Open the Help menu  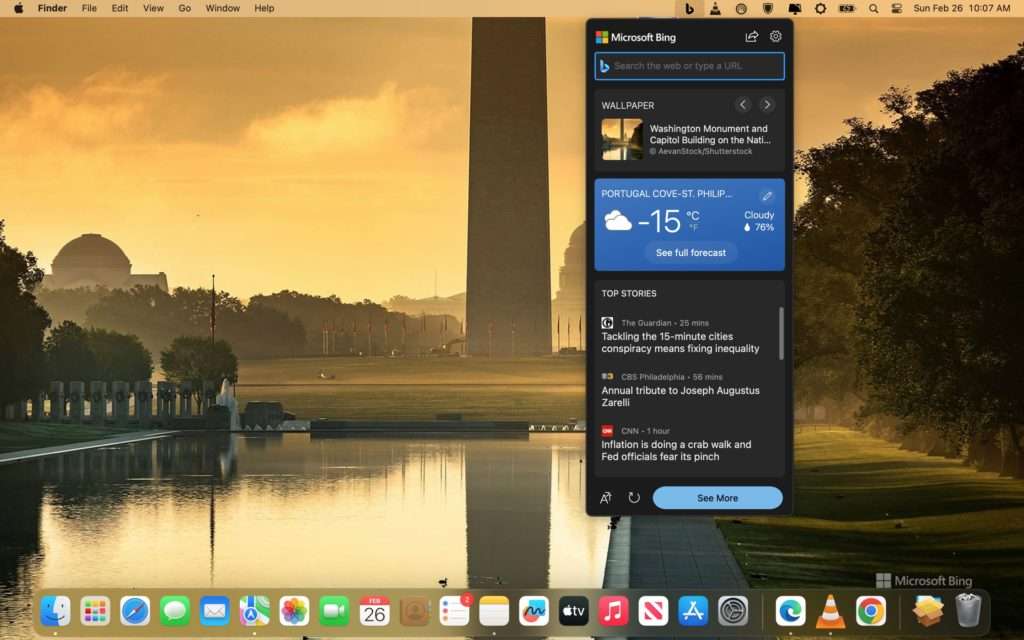coord(264,8)
